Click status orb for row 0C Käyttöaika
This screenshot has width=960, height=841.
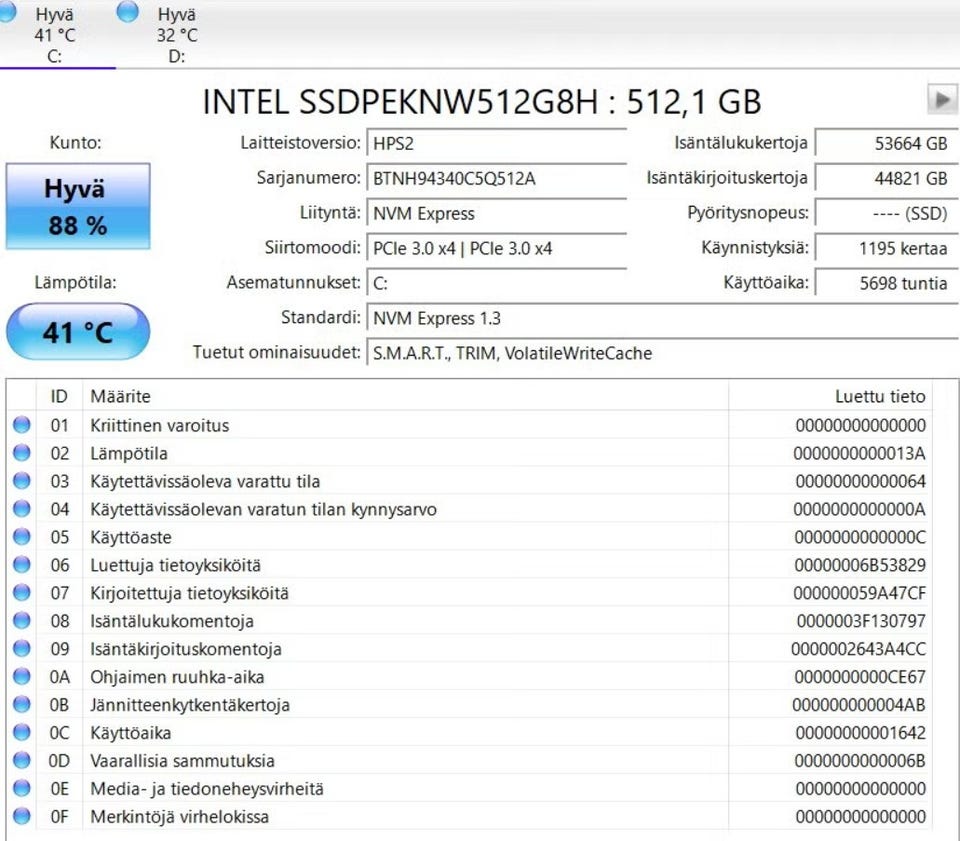coord(21,733)
